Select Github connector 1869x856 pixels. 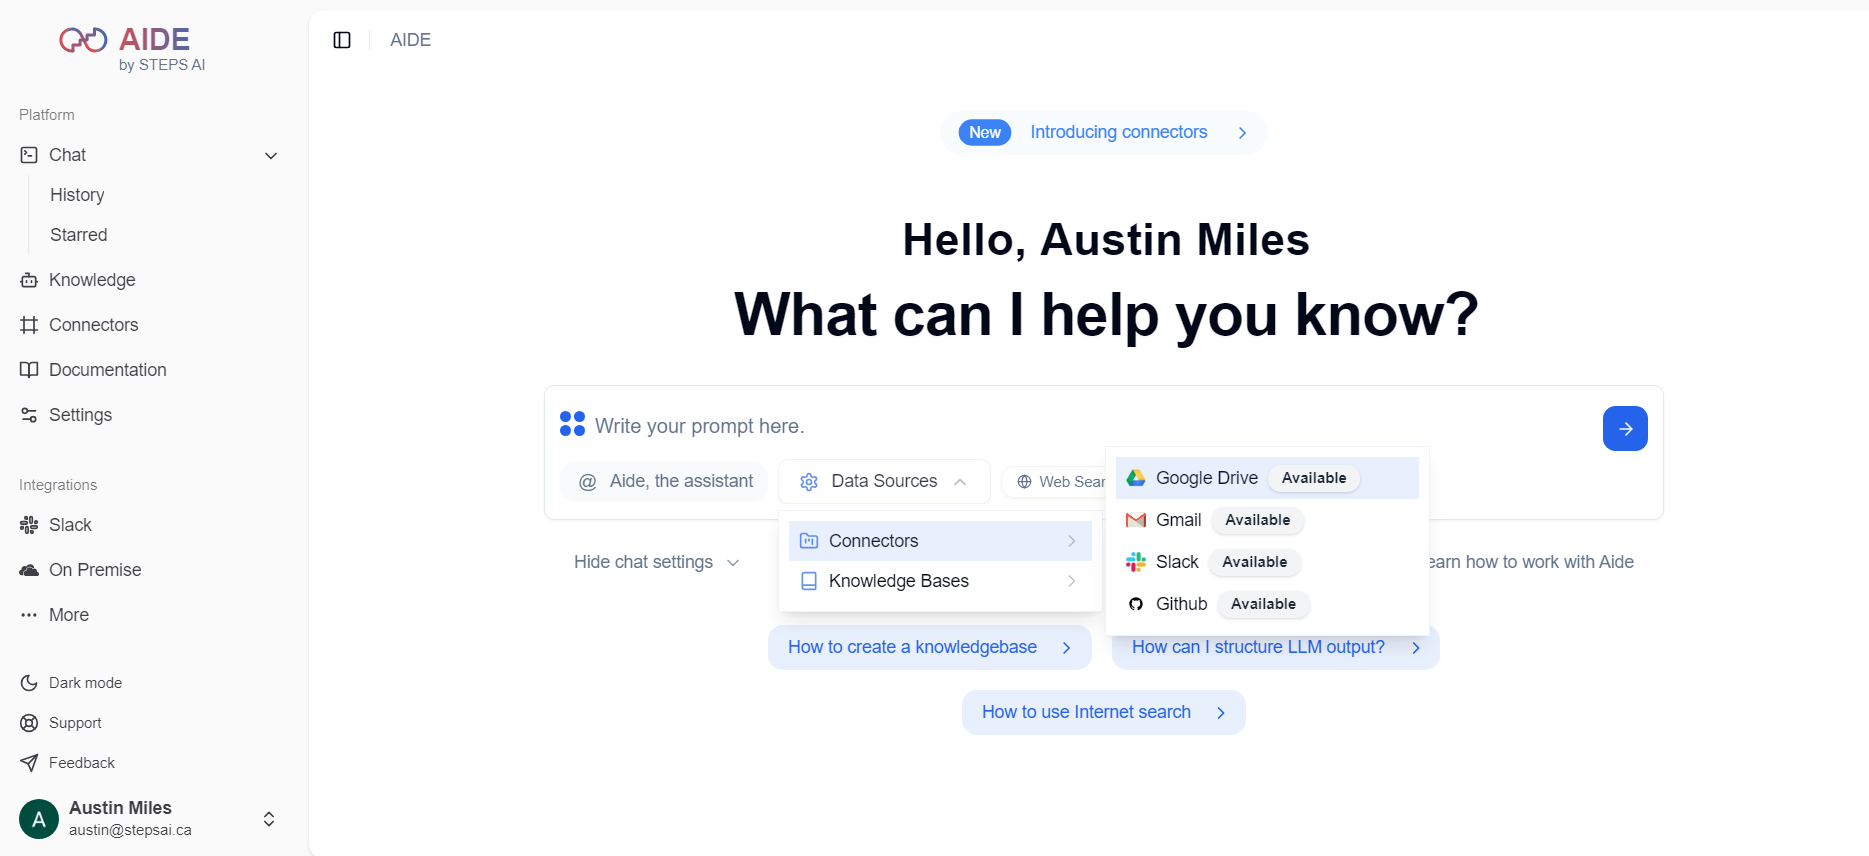(x=1267, y=604)
